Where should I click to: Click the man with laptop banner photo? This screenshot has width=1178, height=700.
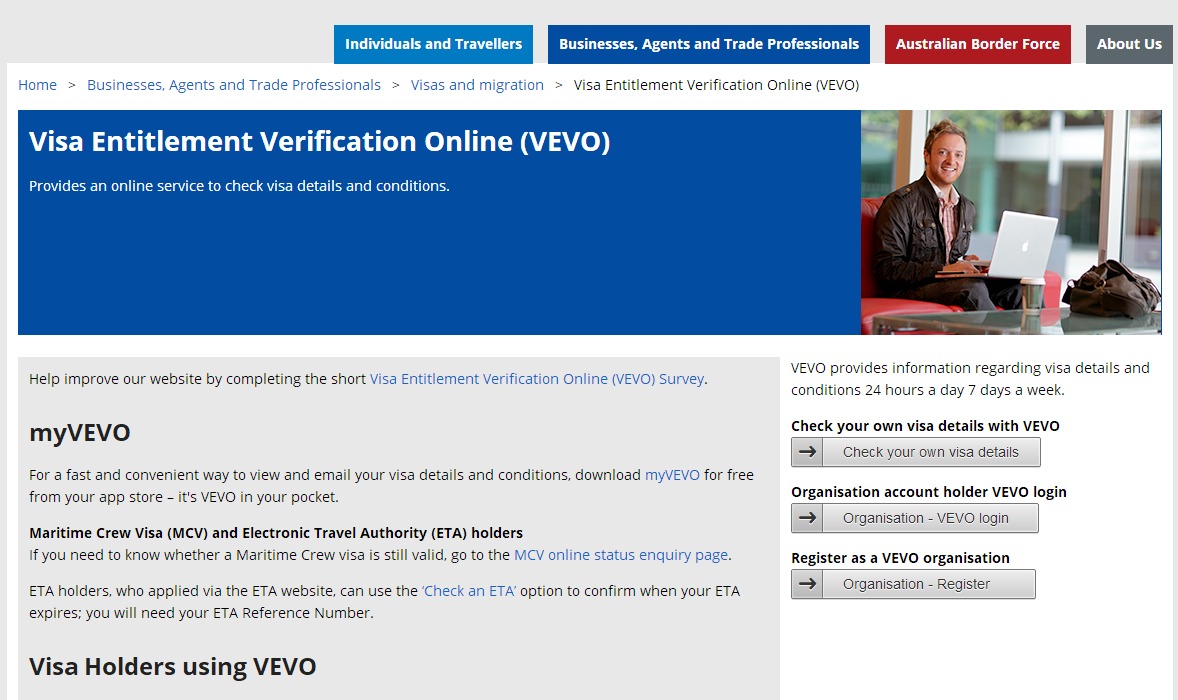[x=1011, y=222]
